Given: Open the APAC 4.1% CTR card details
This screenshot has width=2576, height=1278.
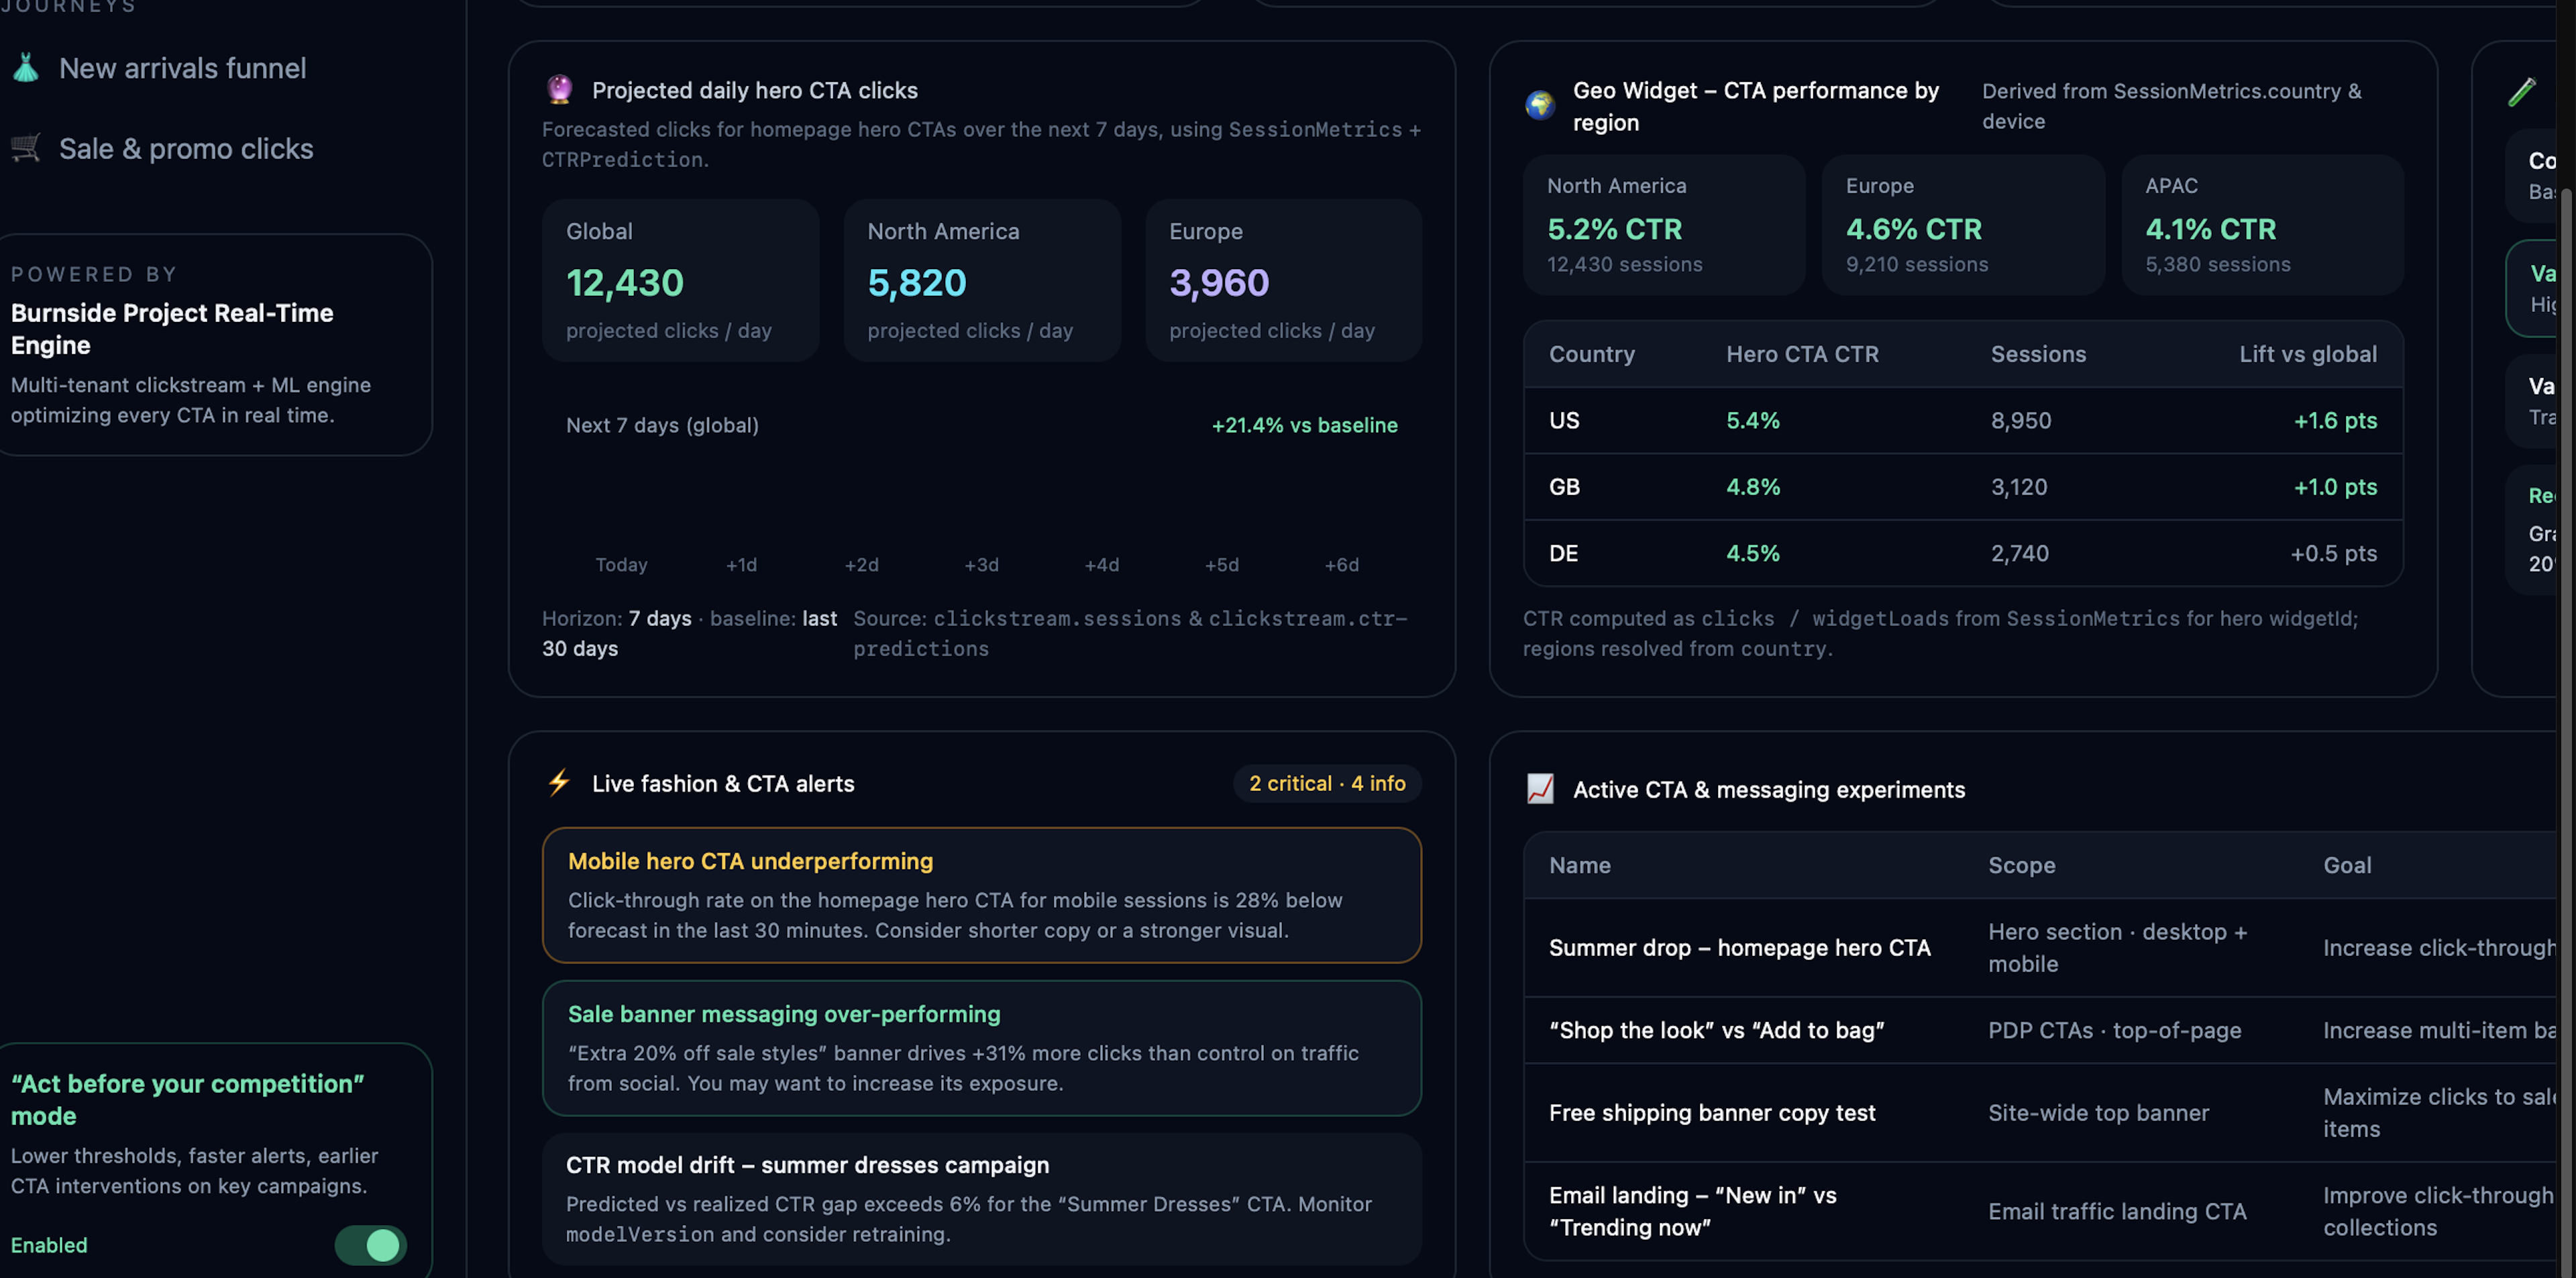Looking at the screenshot, I should [2262, 224].
